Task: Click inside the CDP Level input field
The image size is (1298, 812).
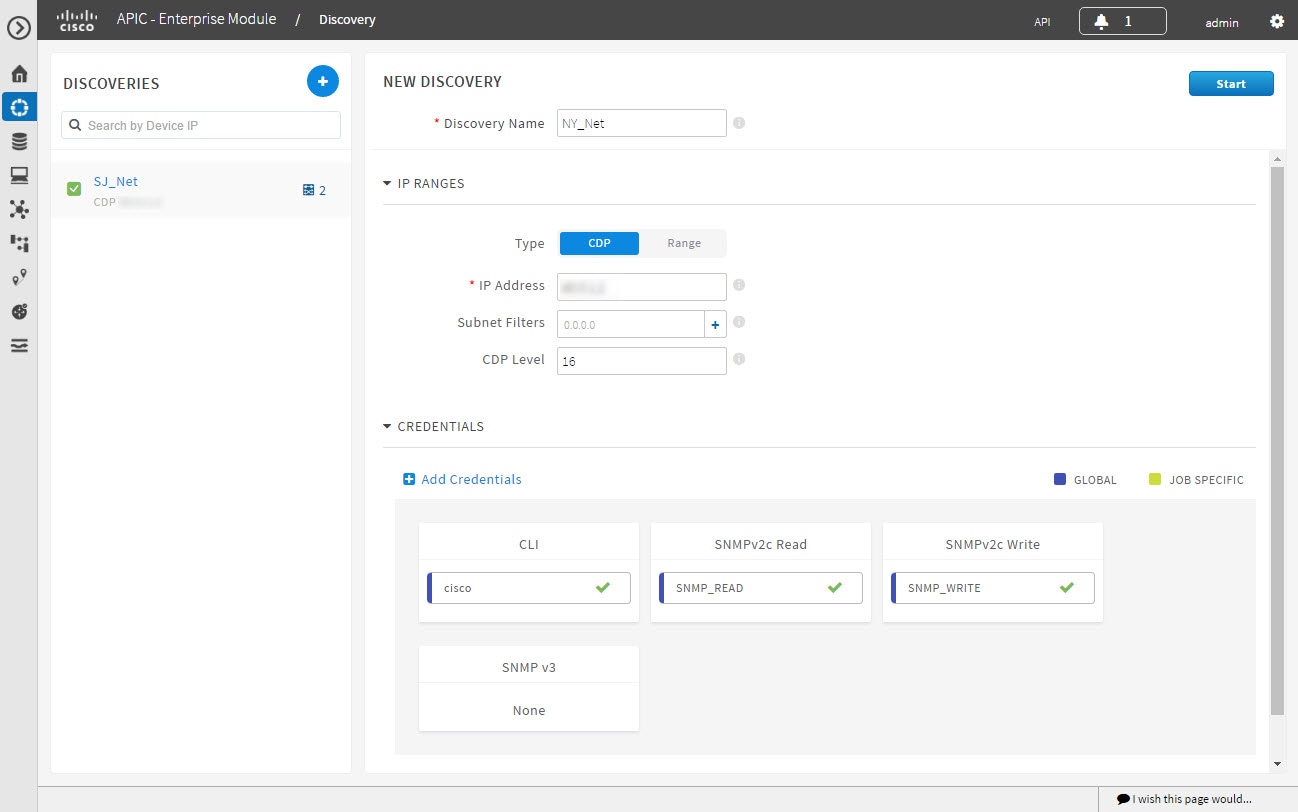Action: pos(641,360)
